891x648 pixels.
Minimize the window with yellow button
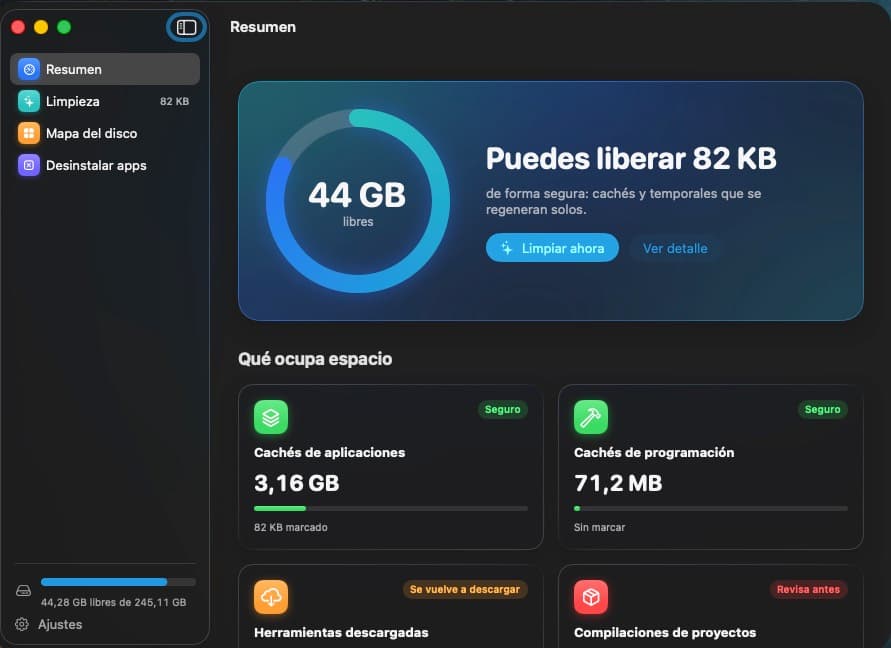pos(41,27)
